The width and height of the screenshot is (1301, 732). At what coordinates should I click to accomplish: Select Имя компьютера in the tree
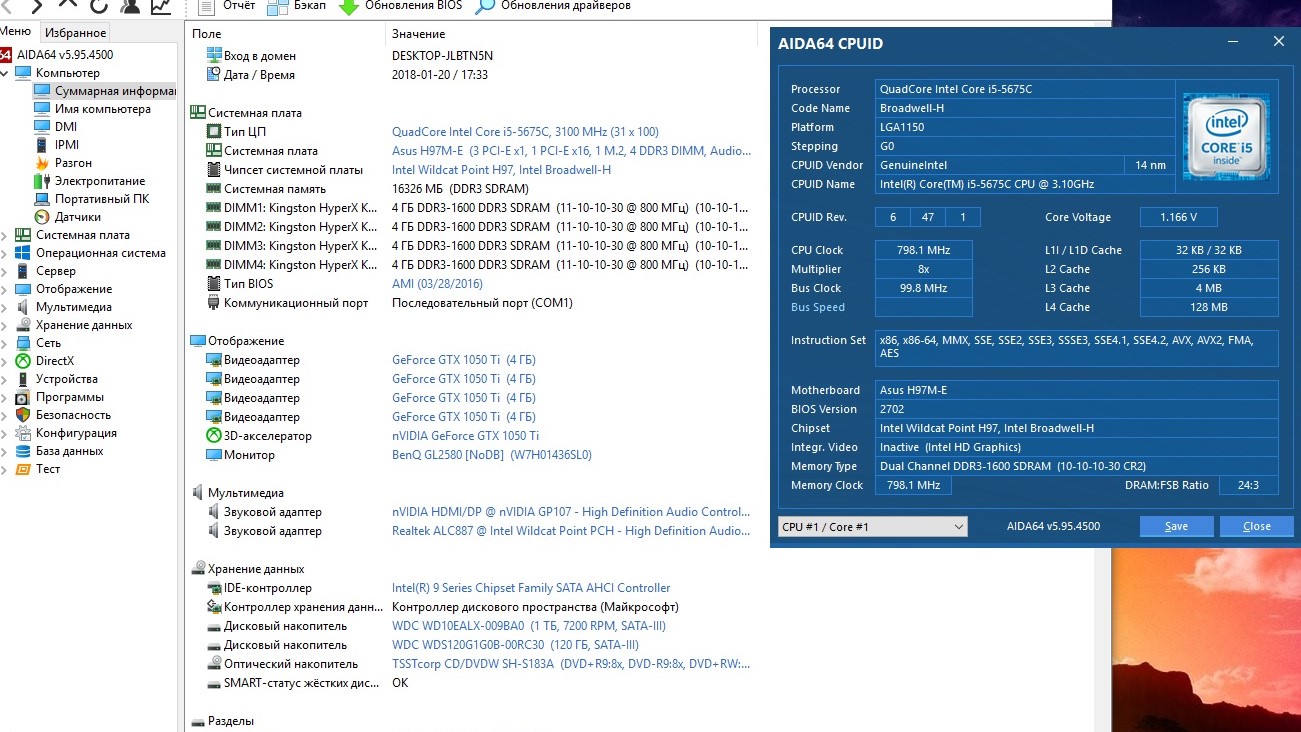103,109
